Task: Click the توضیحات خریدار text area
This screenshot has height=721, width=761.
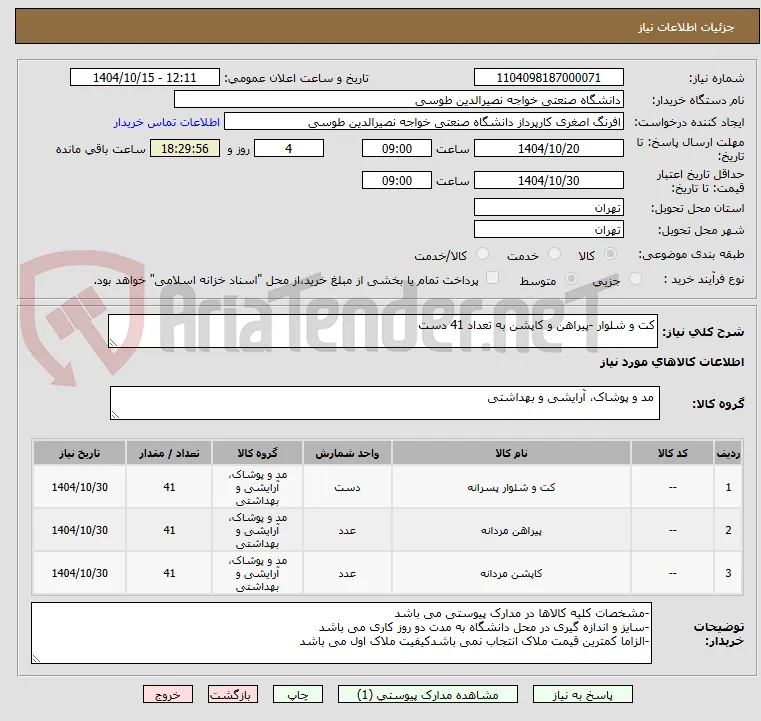Action: (x=341, y=633)
